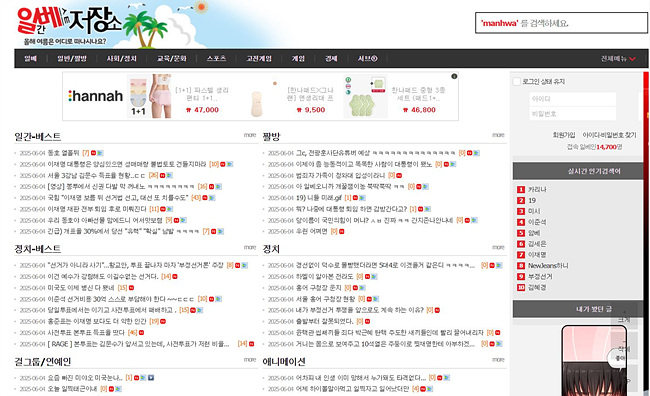Click the image icon on the 서울 3강남 row

[169, 175]
